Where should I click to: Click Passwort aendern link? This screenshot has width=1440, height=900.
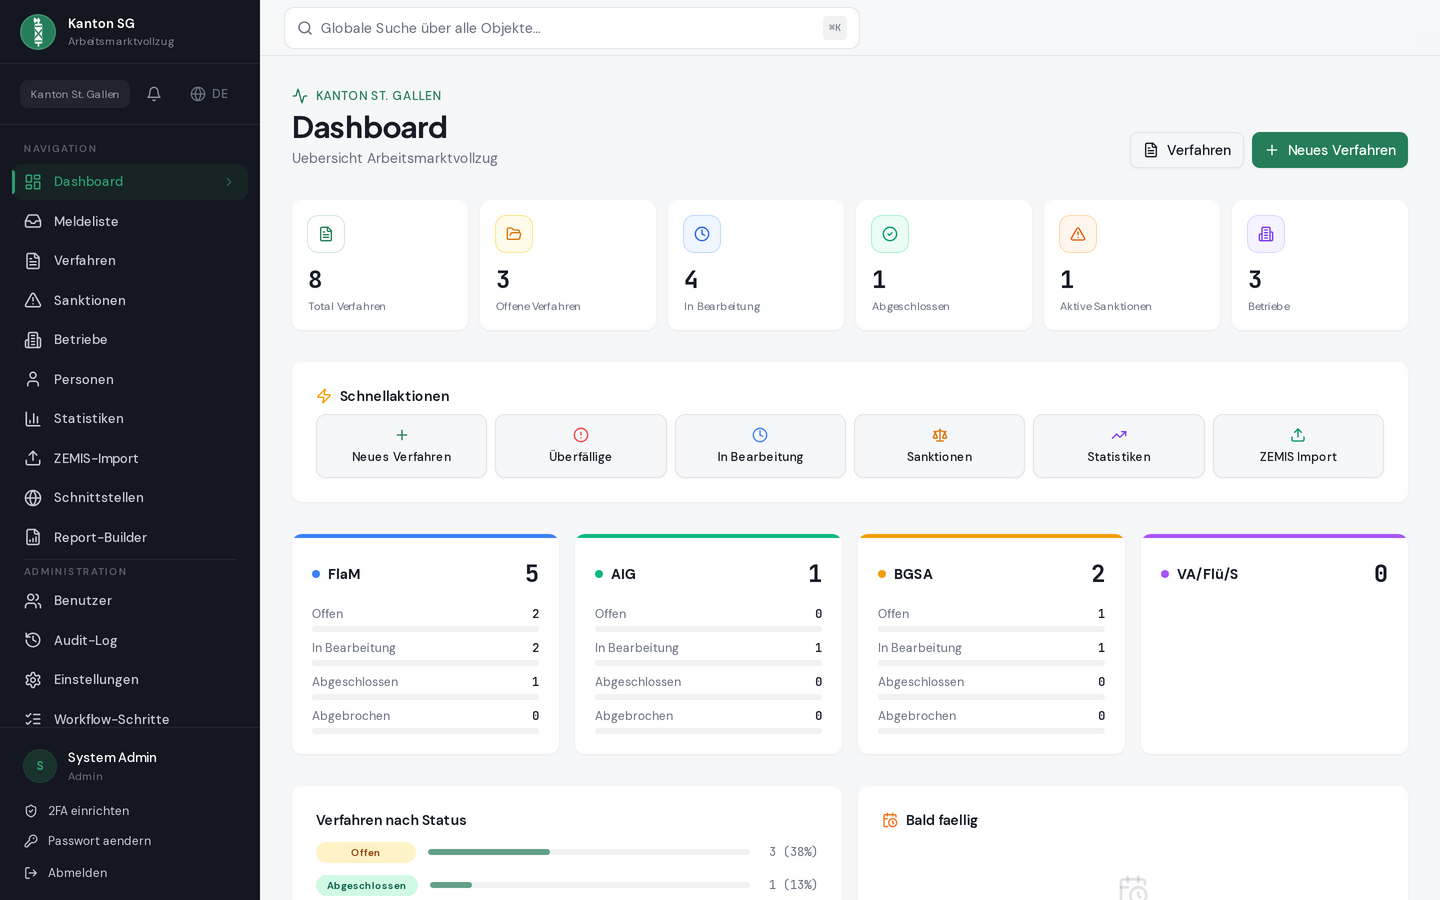click(x=99, y=841)
